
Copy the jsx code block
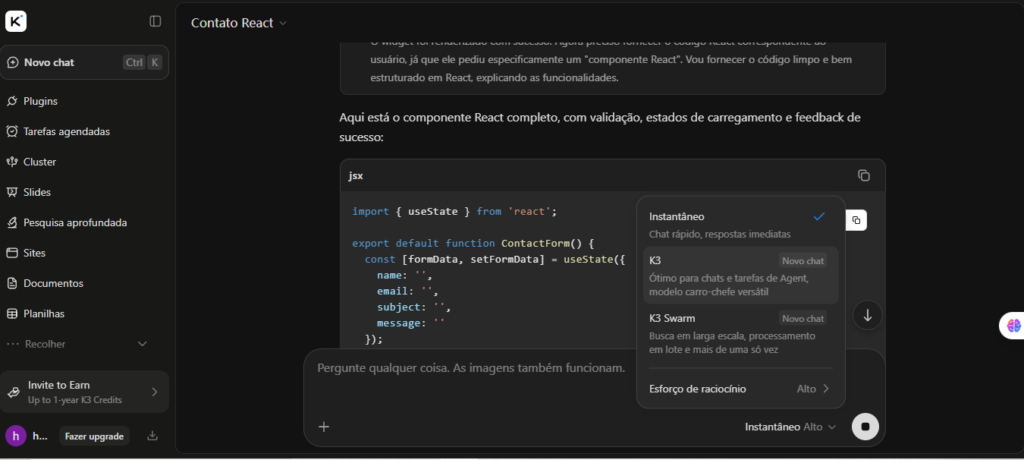pos(864,176)
